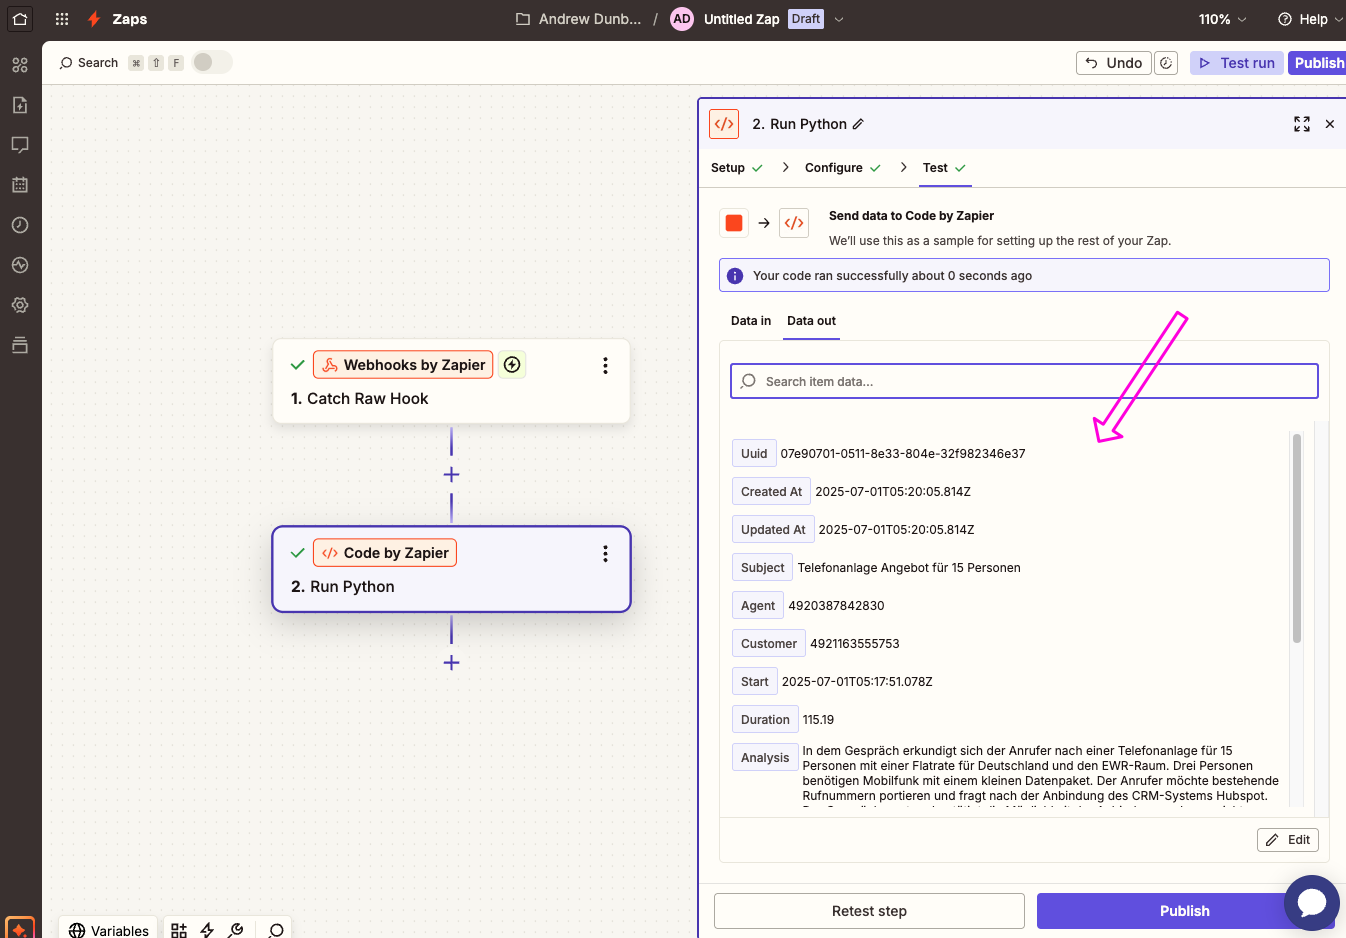Select the Catch Raw Hook step label
Viewport: 1346px width, 938px height.
pyautogui.click(x=359, y=399)
